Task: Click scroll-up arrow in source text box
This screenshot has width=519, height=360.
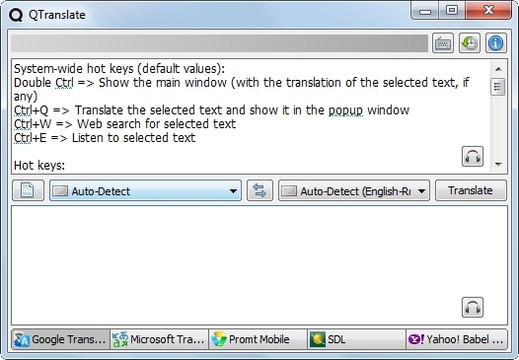Action: [x=498, y=69]
